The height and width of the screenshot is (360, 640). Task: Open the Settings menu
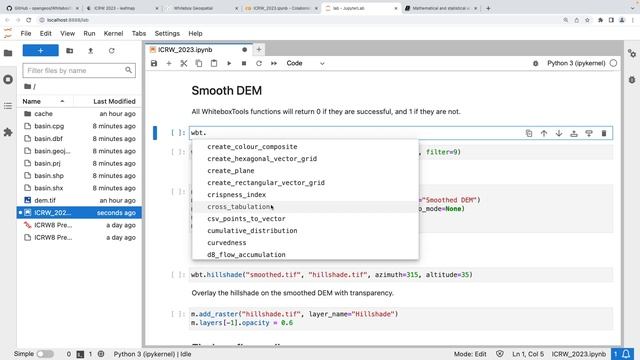[x=167, y=33]
